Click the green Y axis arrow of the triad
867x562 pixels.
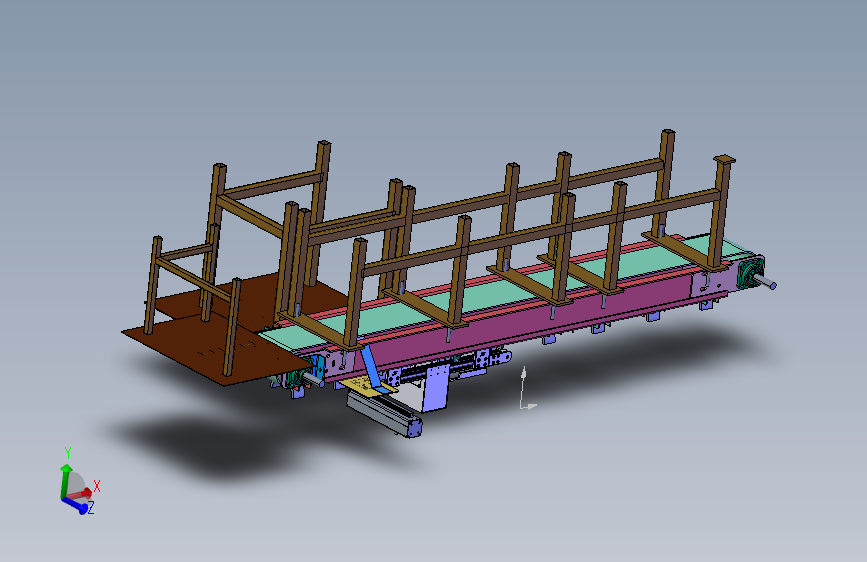[x=66, y=478]
